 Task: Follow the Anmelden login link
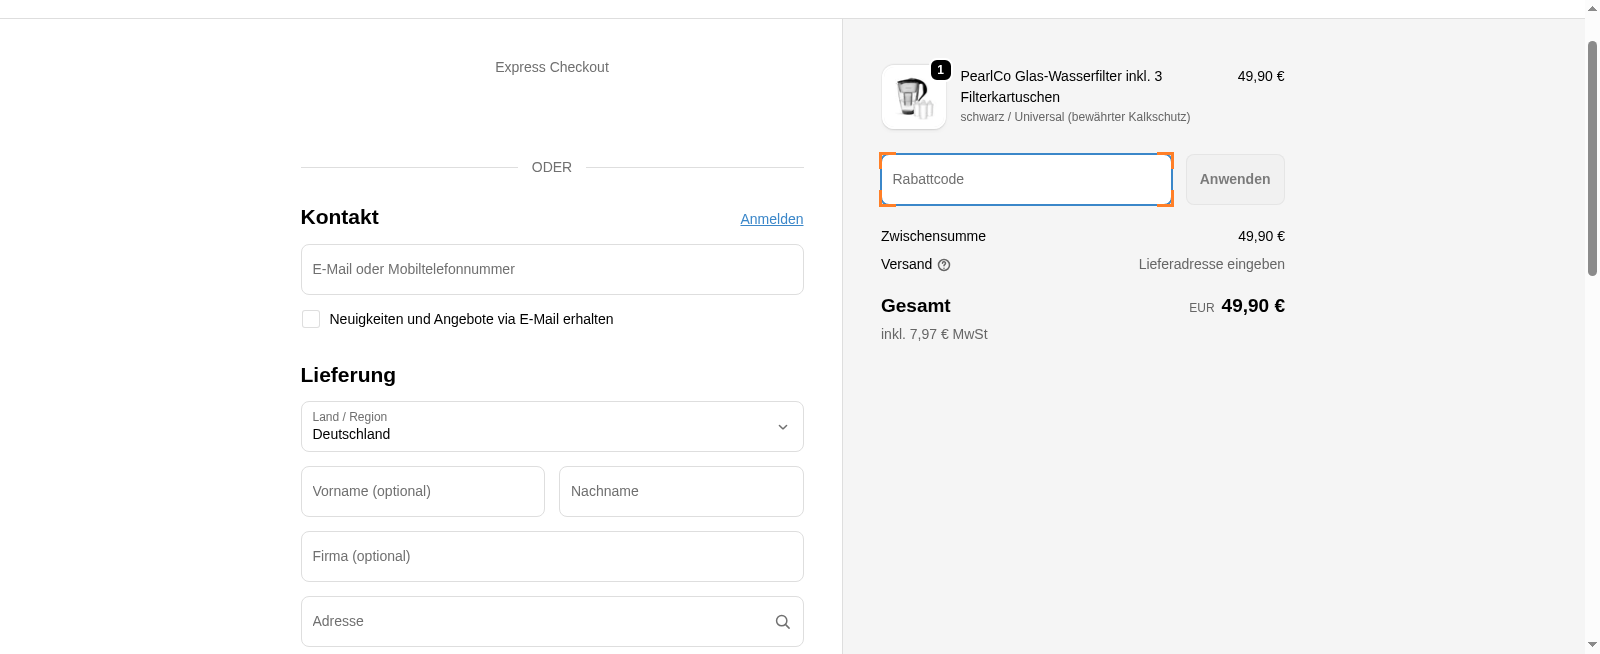click(771, 219)
